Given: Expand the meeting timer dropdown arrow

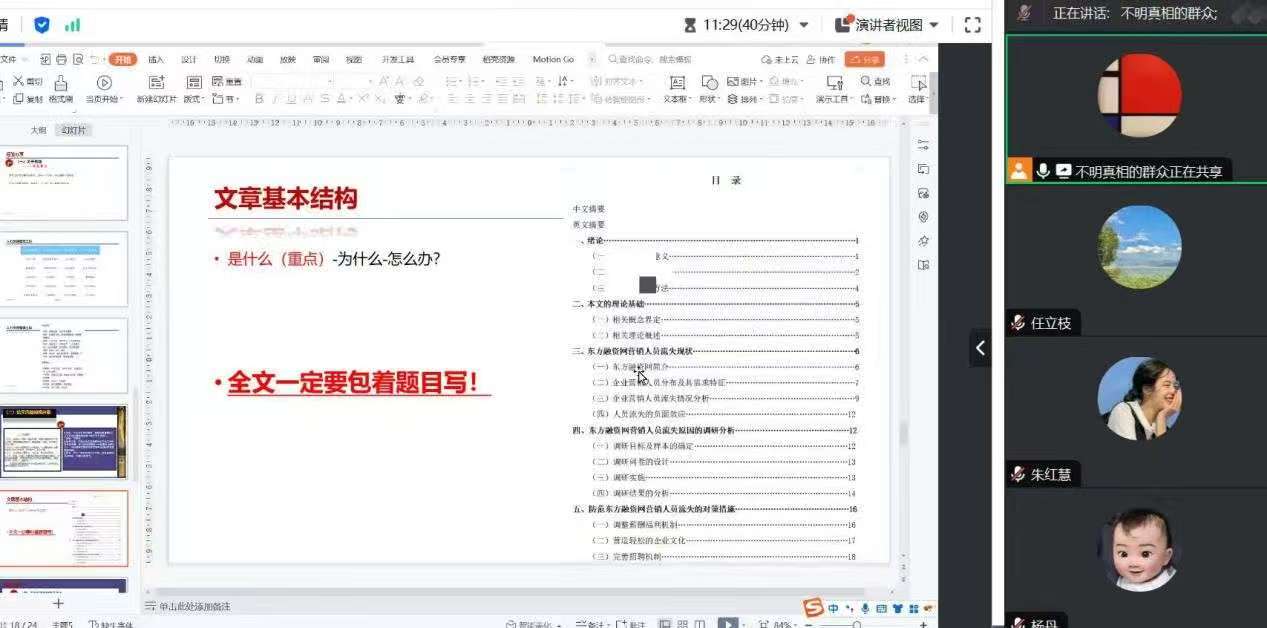Looking at the screenshot, I should 804,25.
